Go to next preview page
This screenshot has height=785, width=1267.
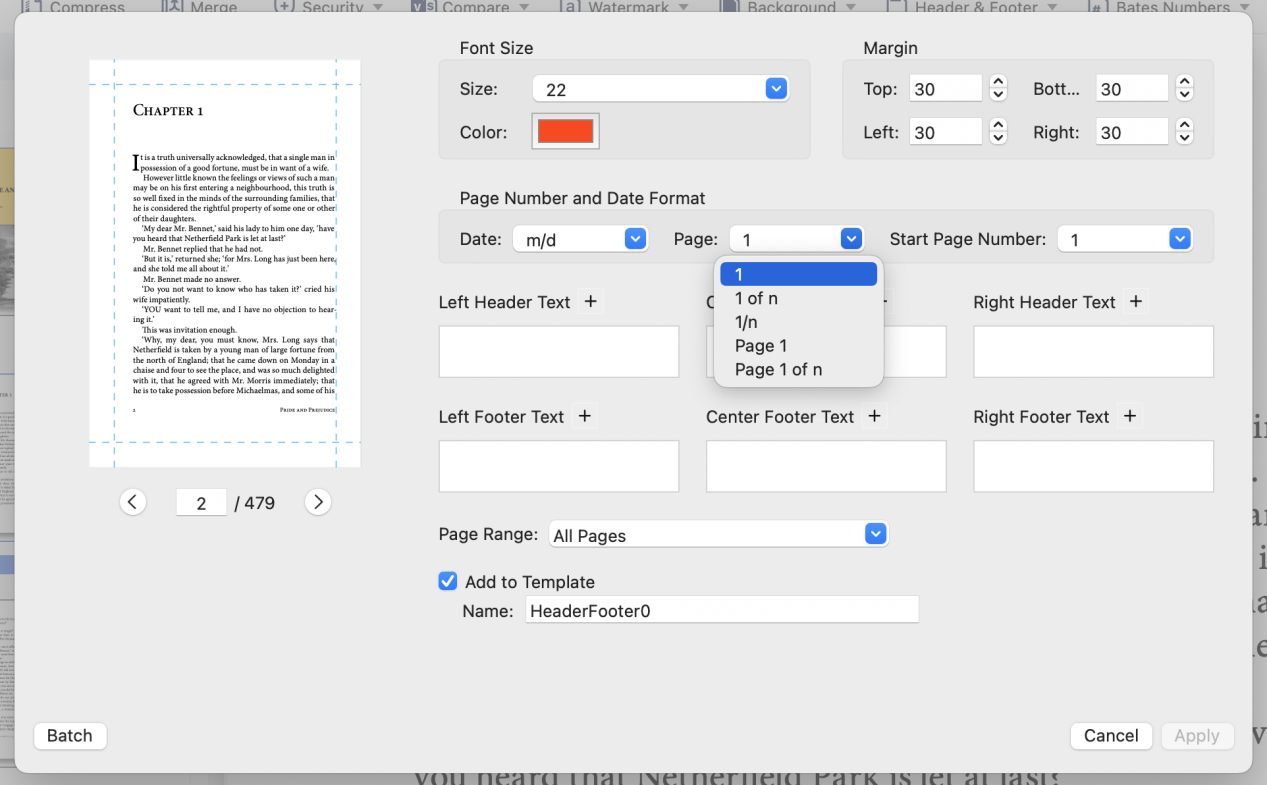(x=318, y=502)
